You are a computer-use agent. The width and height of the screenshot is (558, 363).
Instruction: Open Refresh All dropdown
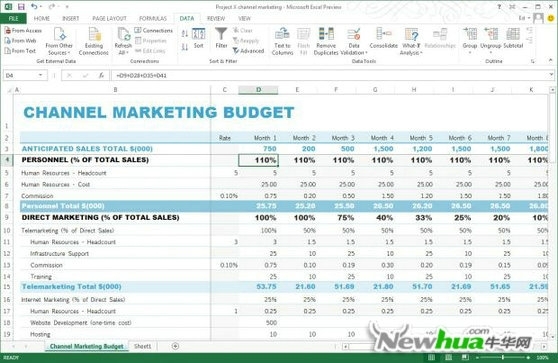pyautogui.click(x=123, y=41)
